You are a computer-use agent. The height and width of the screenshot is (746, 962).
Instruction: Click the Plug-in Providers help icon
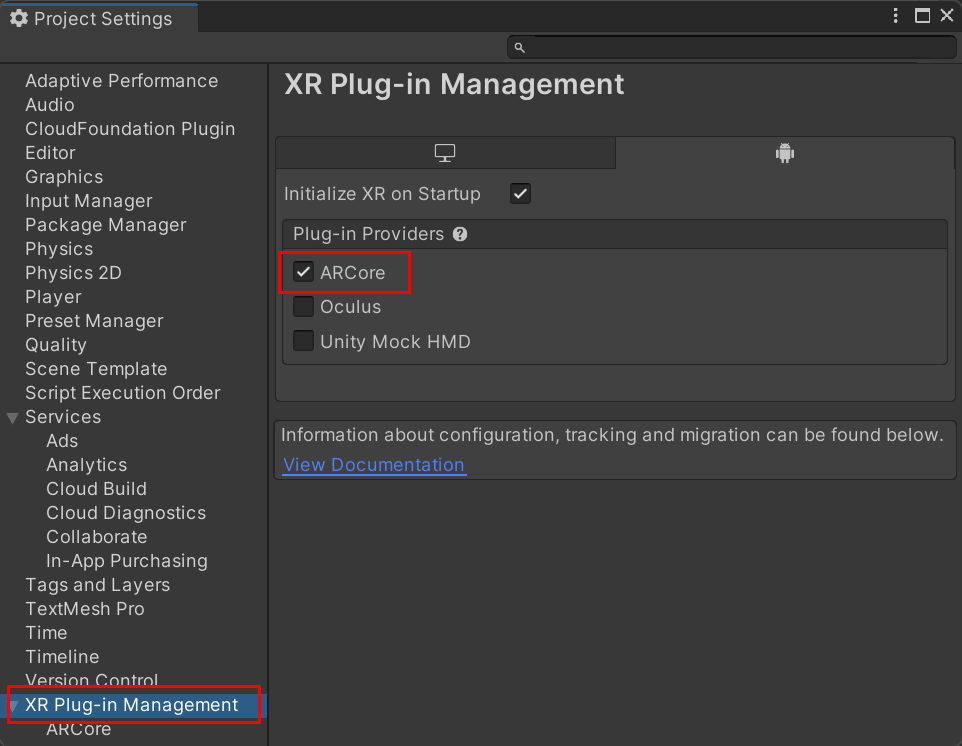(x=460, y=234)
